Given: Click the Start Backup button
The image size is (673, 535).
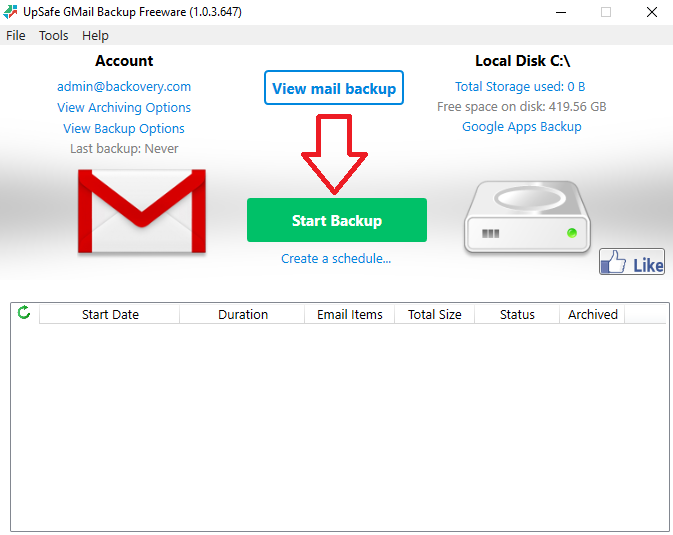Looking at the screenshot, I should 337,220.
